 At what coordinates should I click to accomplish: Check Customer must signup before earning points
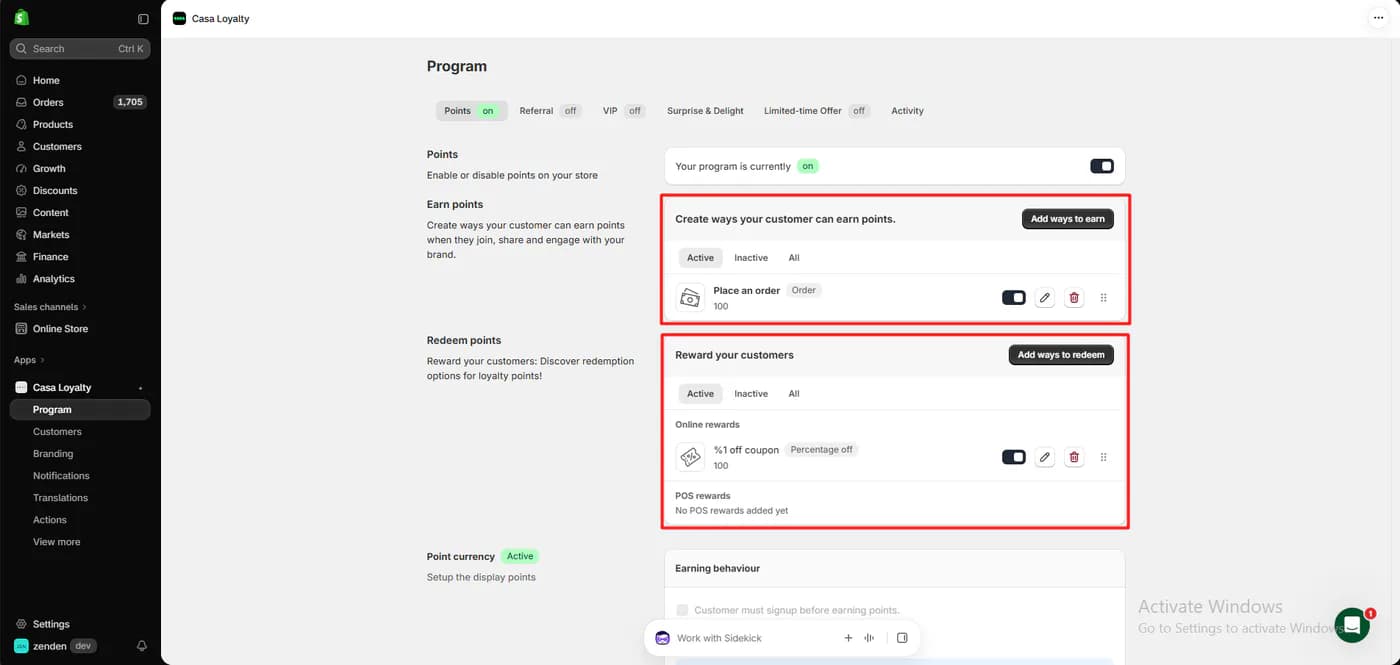click(682, 610)
